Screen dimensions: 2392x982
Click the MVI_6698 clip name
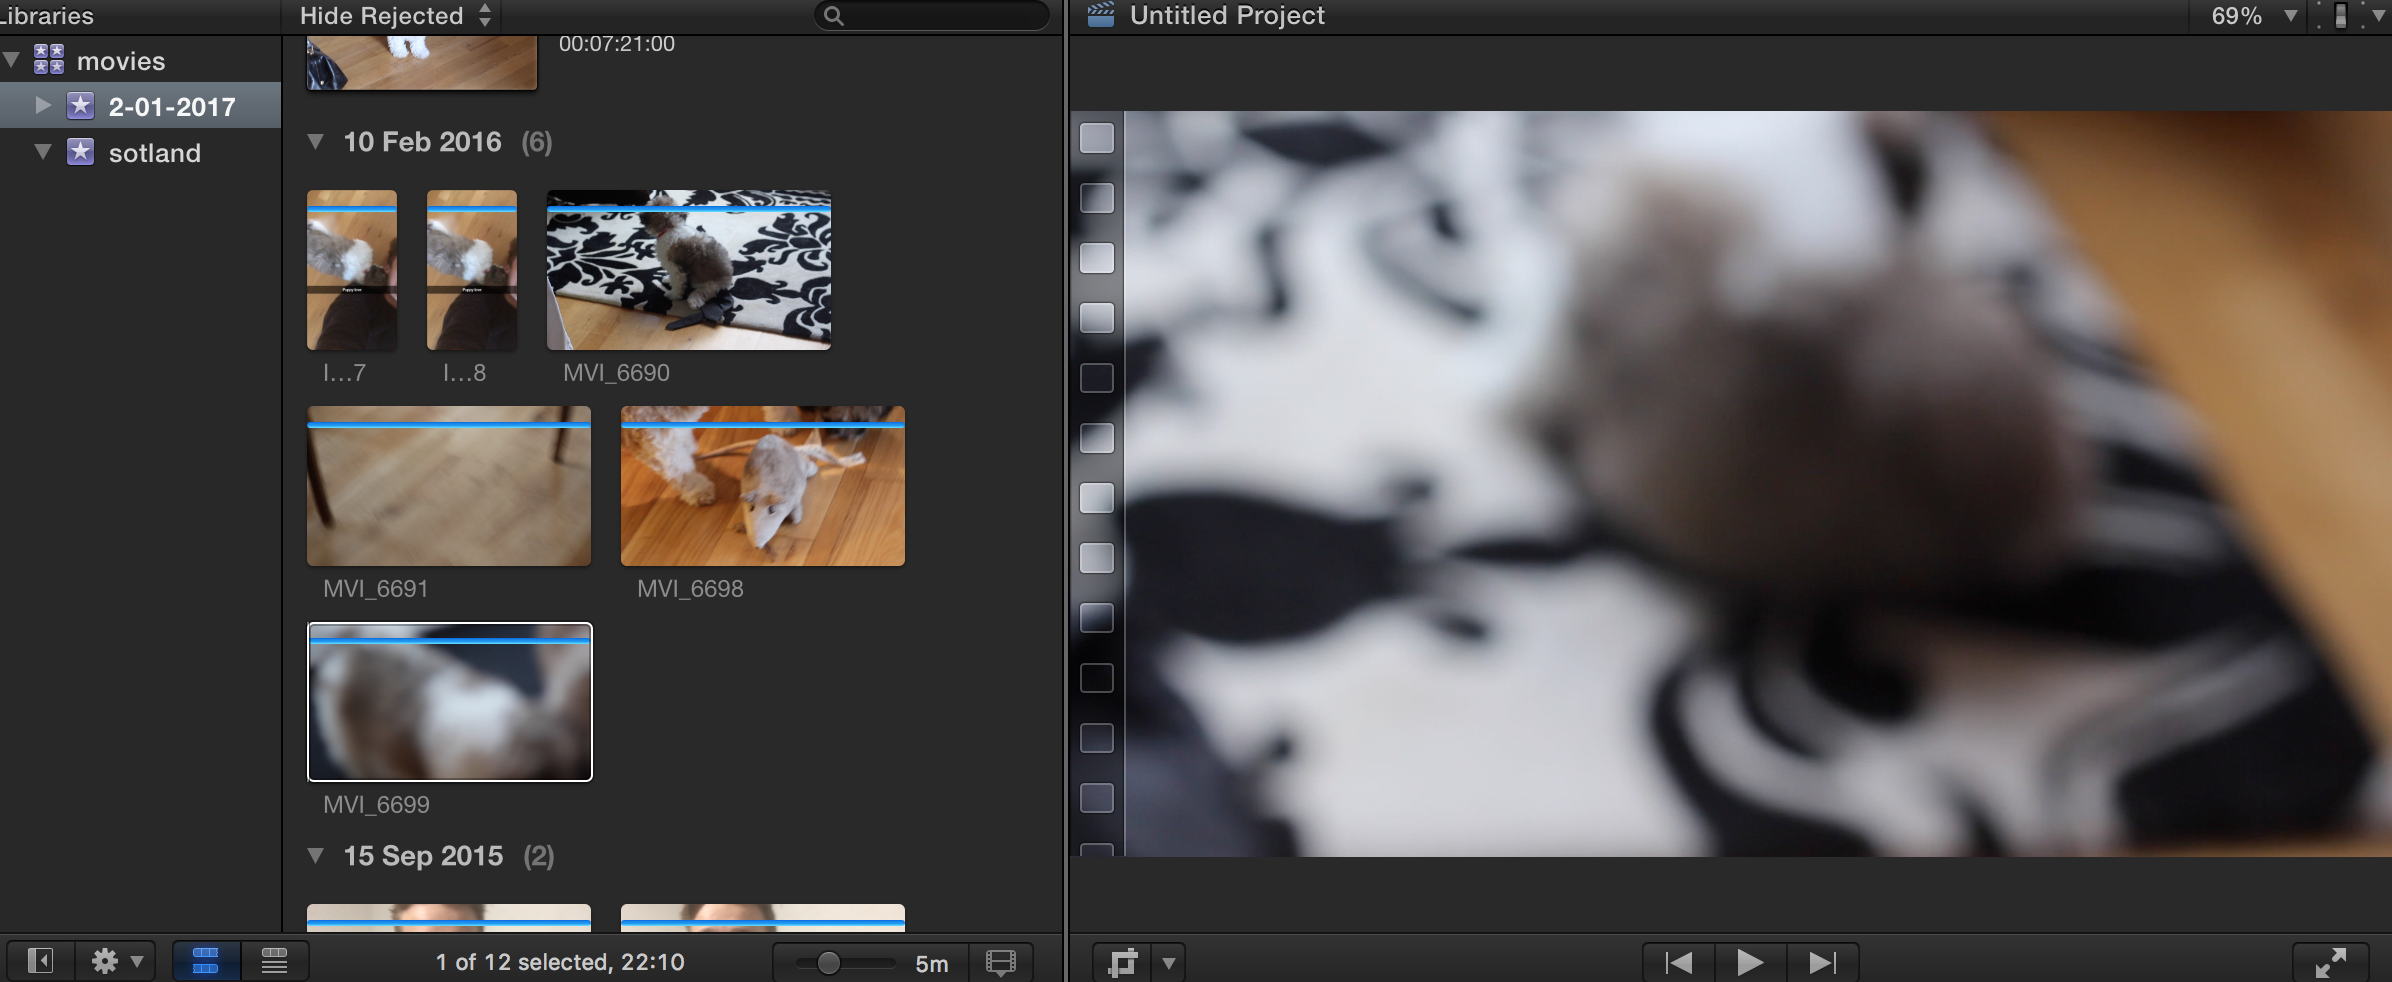point(690,589)
